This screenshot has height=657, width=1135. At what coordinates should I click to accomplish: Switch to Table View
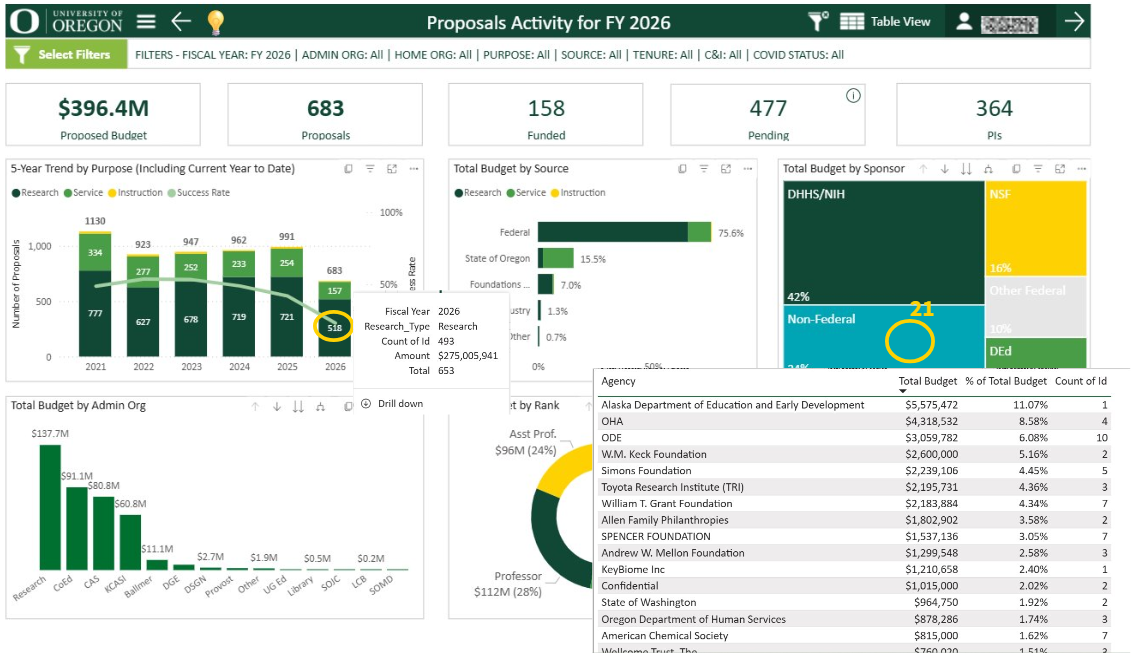(885, 22)
